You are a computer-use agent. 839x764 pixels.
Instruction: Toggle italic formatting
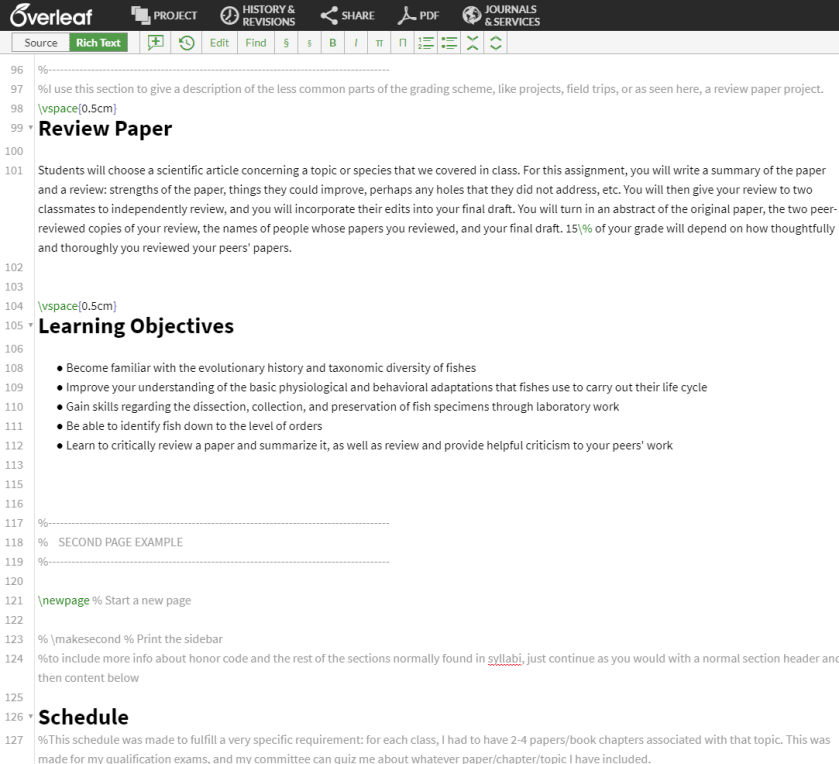click(355, 43)
